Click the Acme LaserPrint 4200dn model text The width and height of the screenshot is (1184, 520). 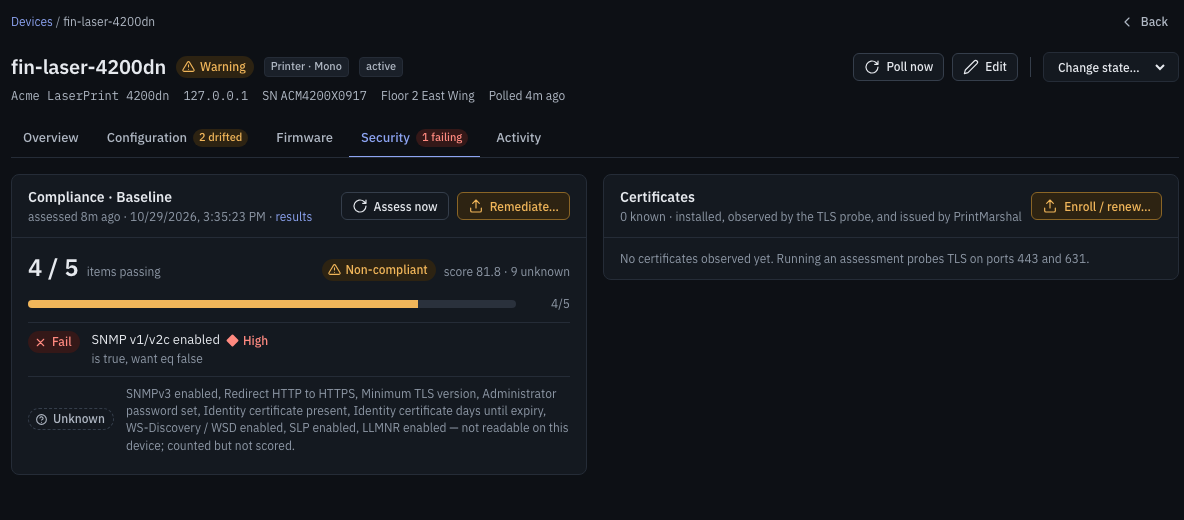[91, 96]
